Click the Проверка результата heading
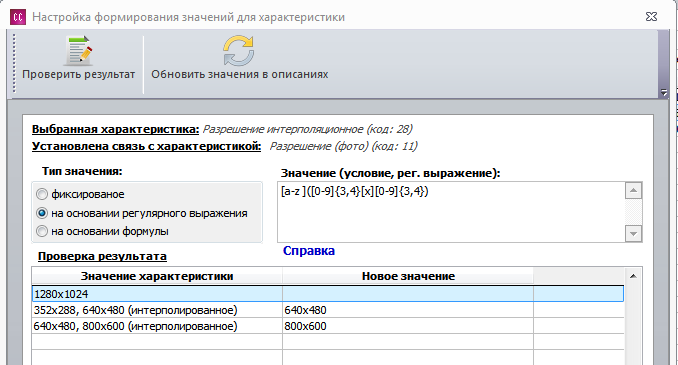The image size is (678, 365). coord(102,256)
